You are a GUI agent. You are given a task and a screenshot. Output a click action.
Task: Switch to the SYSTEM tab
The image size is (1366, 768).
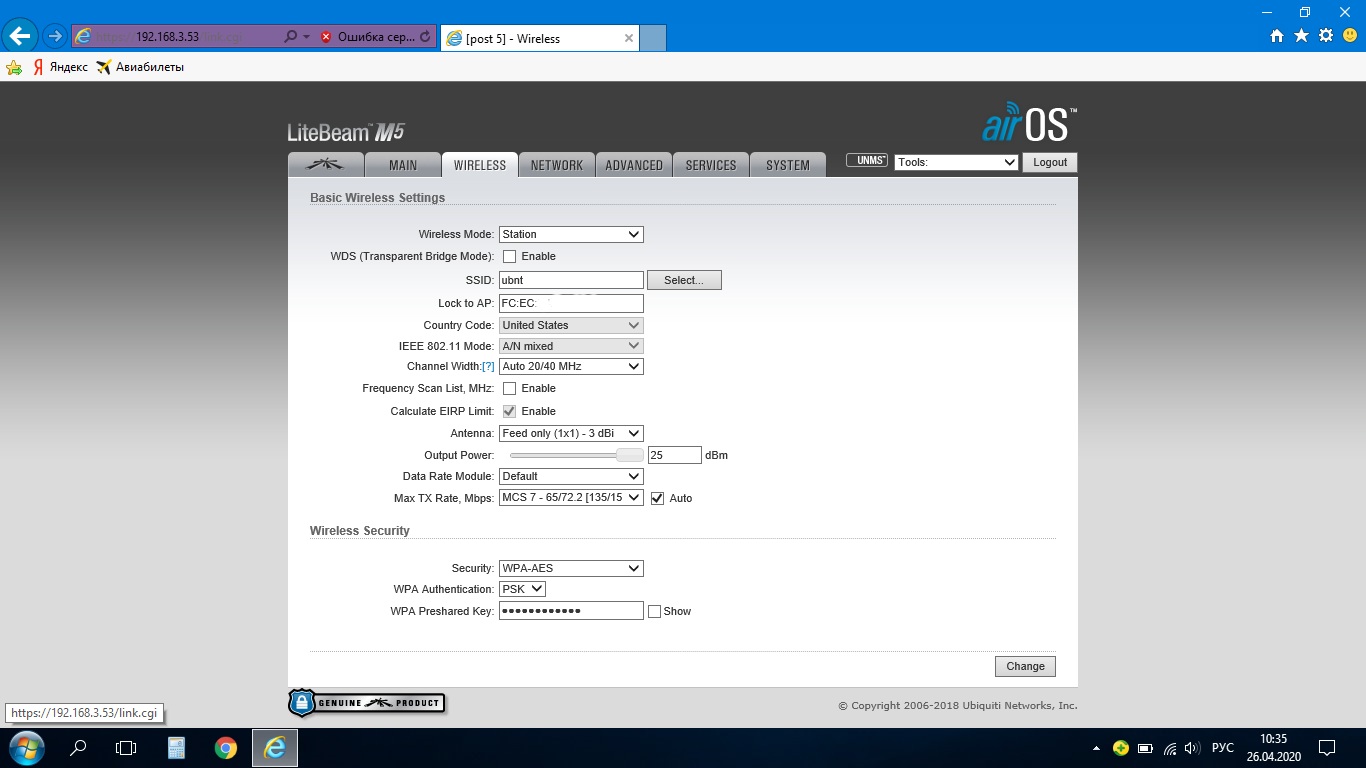pos(788,165)
